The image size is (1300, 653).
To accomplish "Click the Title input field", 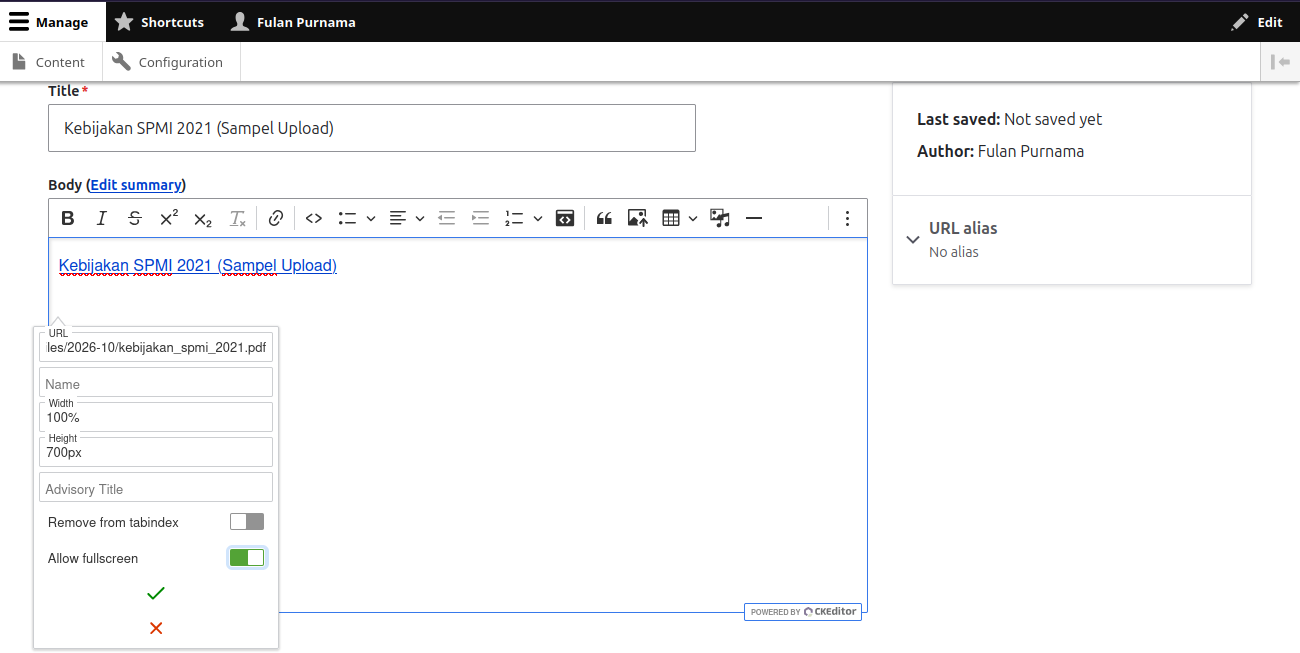I will click(372, 128).
